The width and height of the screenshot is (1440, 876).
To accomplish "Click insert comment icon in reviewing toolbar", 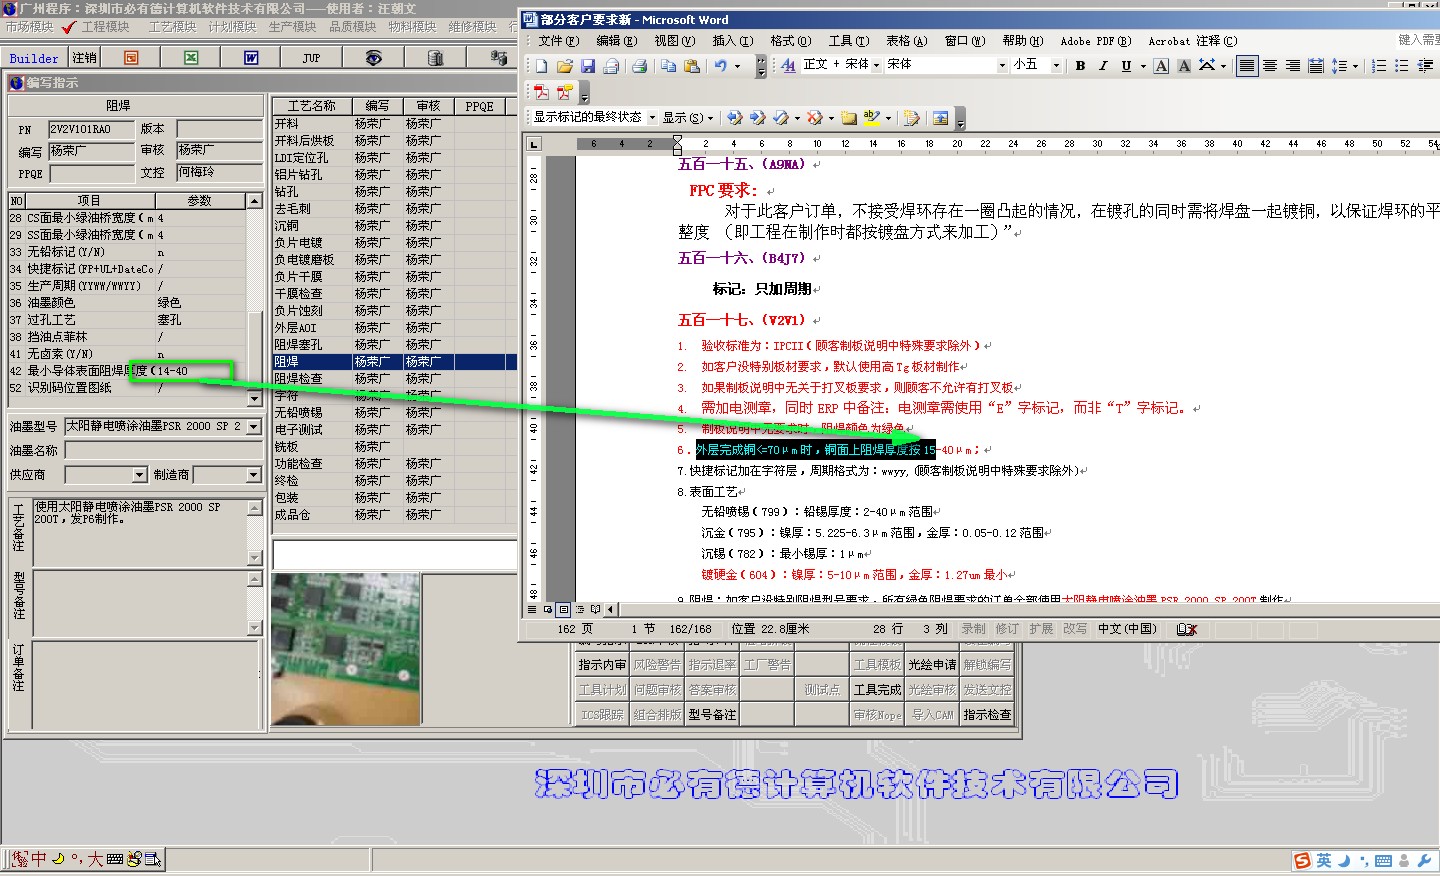I will (848, 117).
